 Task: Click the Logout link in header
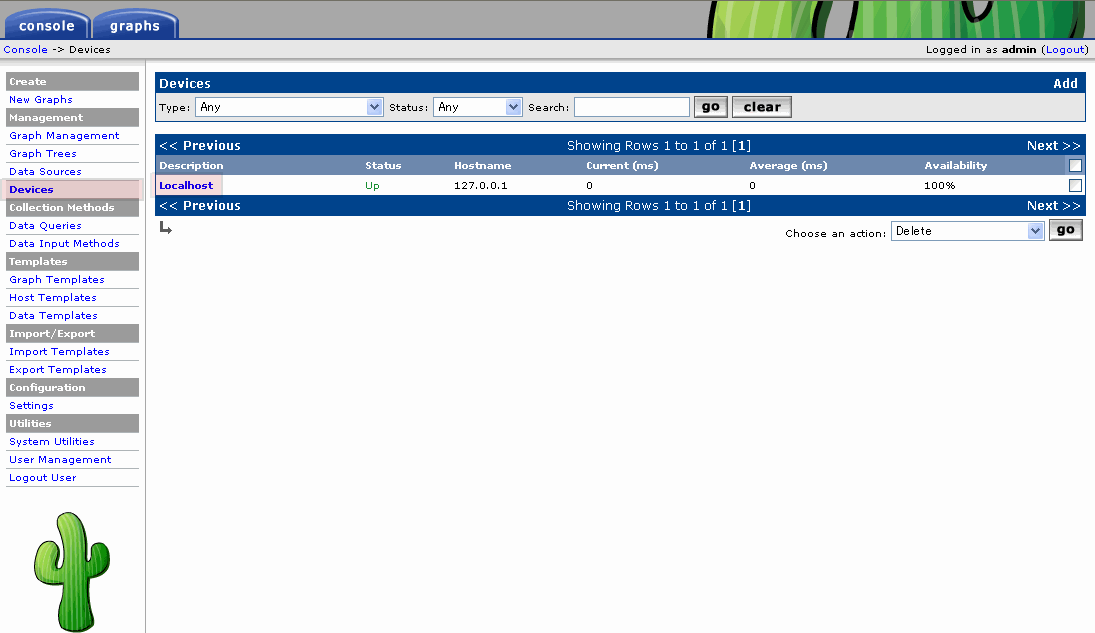pos(1064,50)
